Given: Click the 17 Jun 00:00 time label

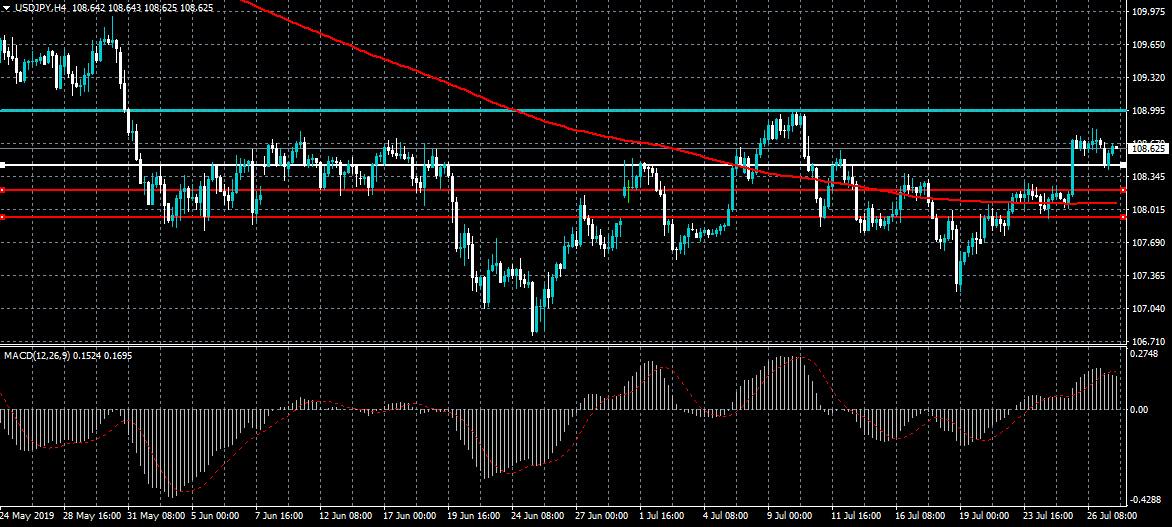Looking at the screenshot, I should tap(410, 517).
